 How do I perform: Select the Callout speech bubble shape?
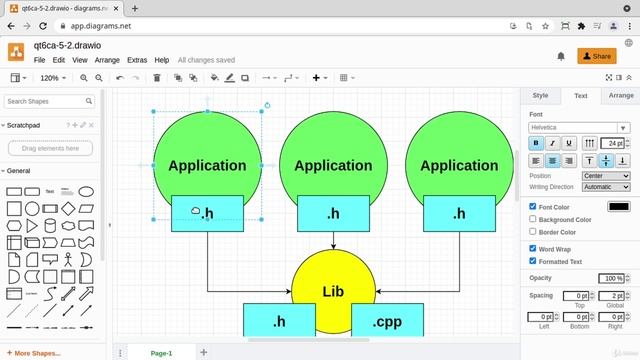point(50,260)
